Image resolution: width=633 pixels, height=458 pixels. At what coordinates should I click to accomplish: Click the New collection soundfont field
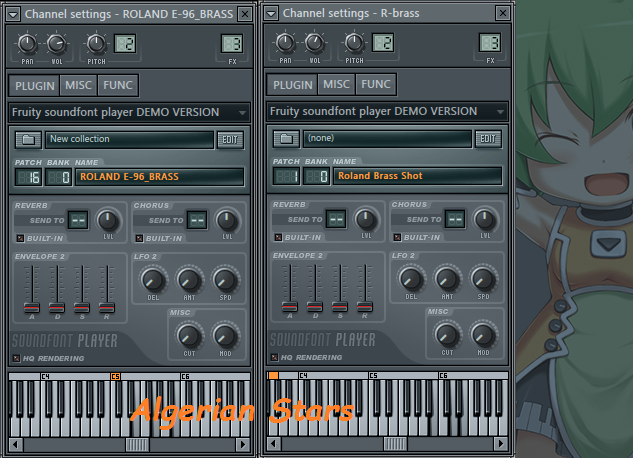(x=130, y=140)
